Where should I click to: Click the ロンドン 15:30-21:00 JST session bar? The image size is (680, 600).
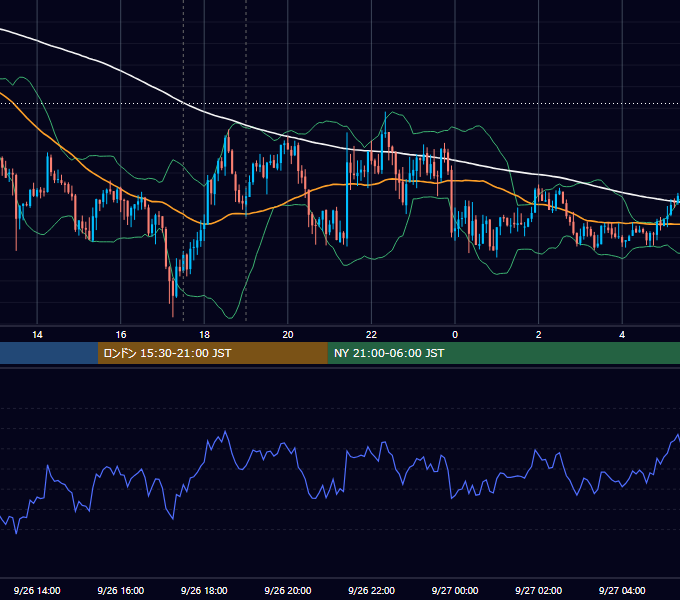pyautogui.click(x=212, y=353)
